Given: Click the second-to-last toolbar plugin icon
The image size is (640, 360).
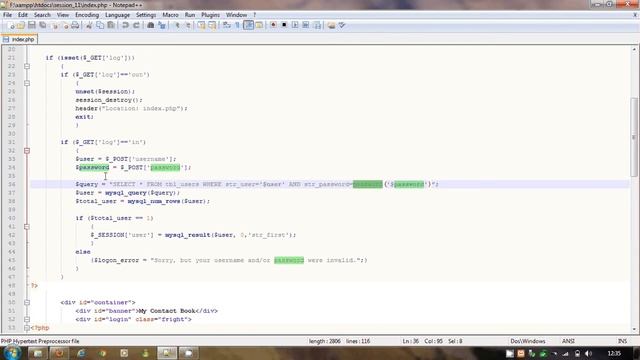Looking at the screenshot, I should (x=331, y=25).
